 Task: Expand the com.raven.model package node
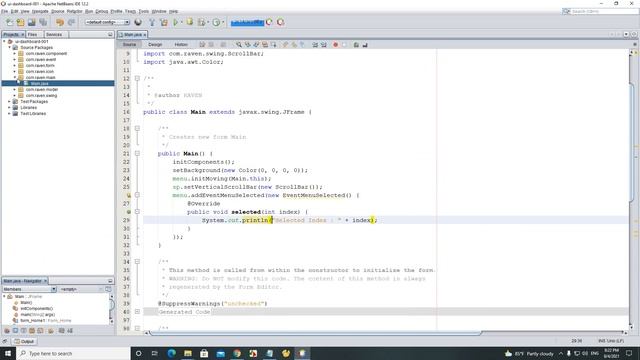coord(15,89)
